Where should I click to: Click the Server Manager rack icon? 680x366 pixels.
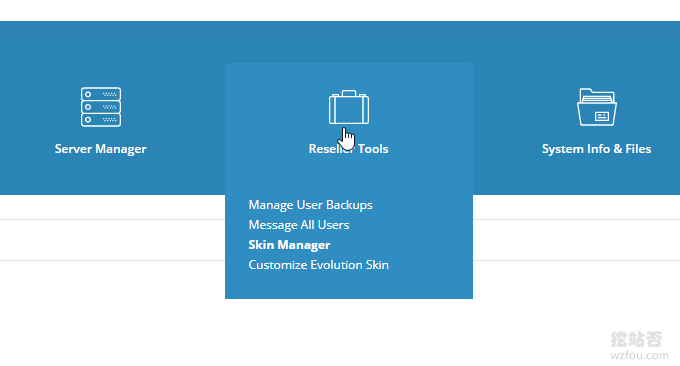pos(101,107)
